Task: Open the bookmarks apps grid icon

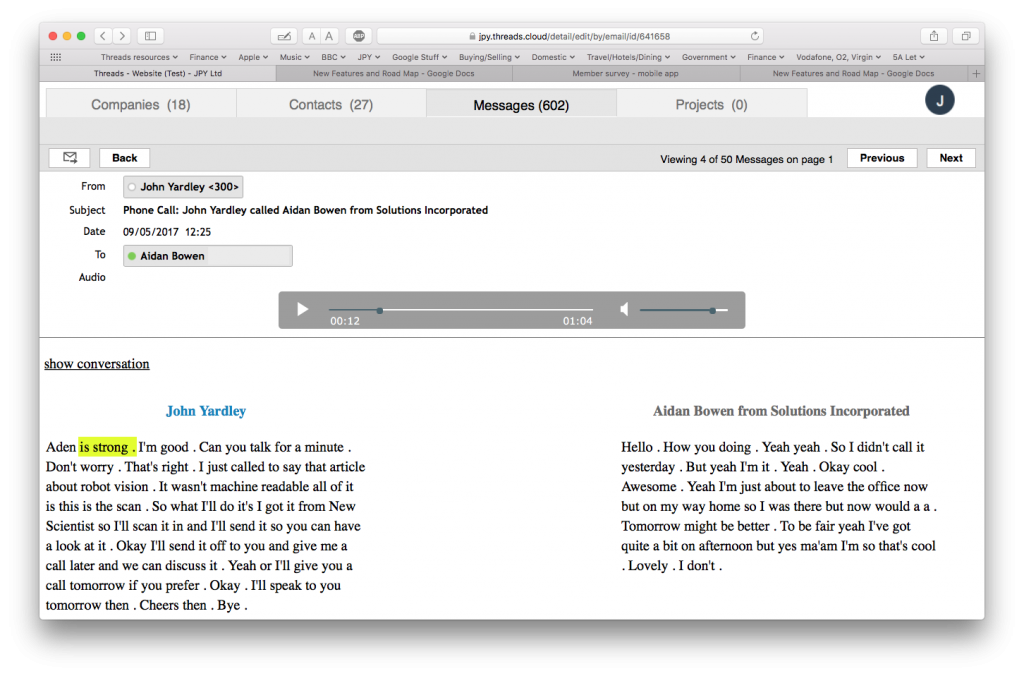Action: (x=56, y=57)
